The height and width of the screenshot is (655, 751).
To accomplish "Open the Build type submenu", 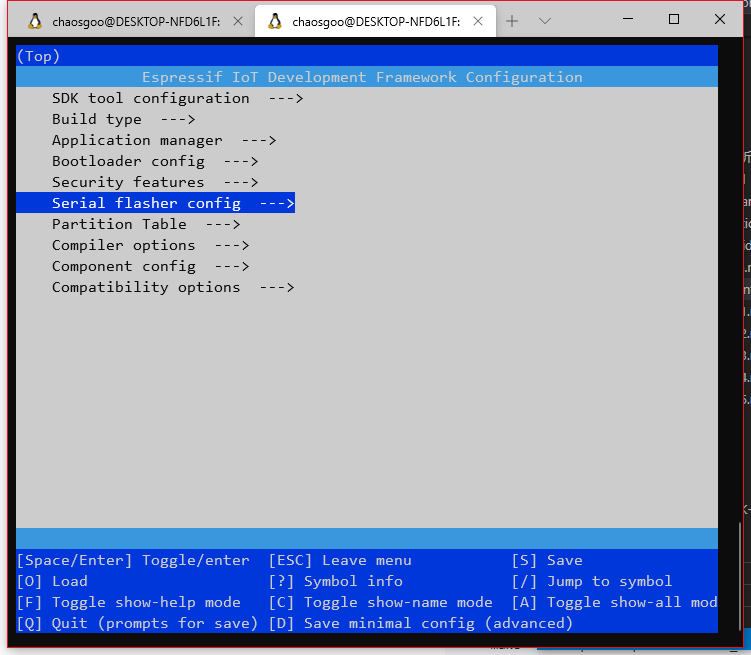I will [124, 120].
